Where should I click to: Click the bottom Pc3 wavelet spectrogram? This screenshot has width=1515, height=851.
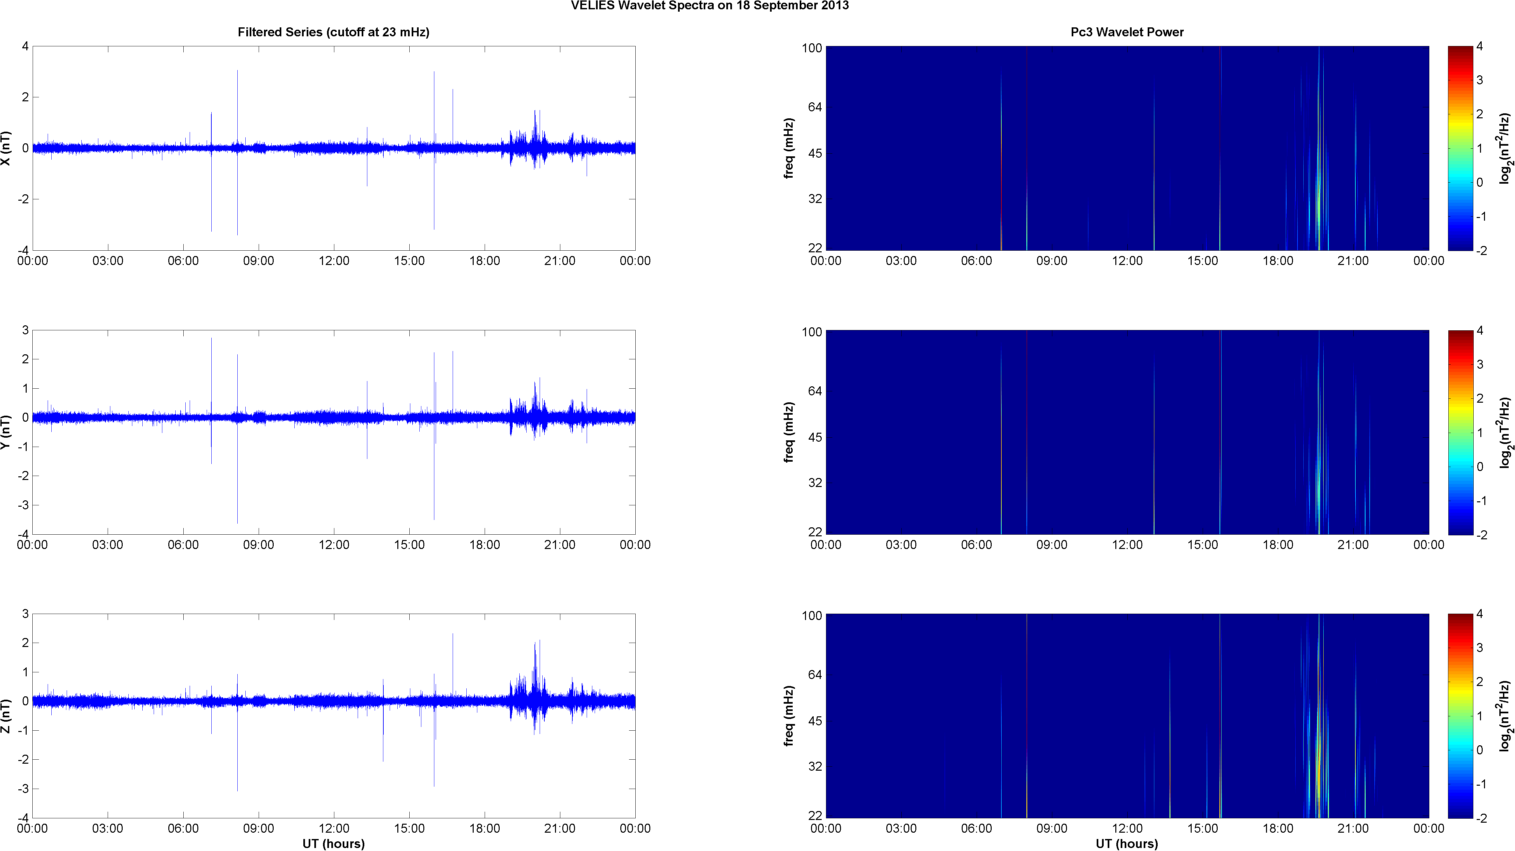click(x=1127, y=716)
